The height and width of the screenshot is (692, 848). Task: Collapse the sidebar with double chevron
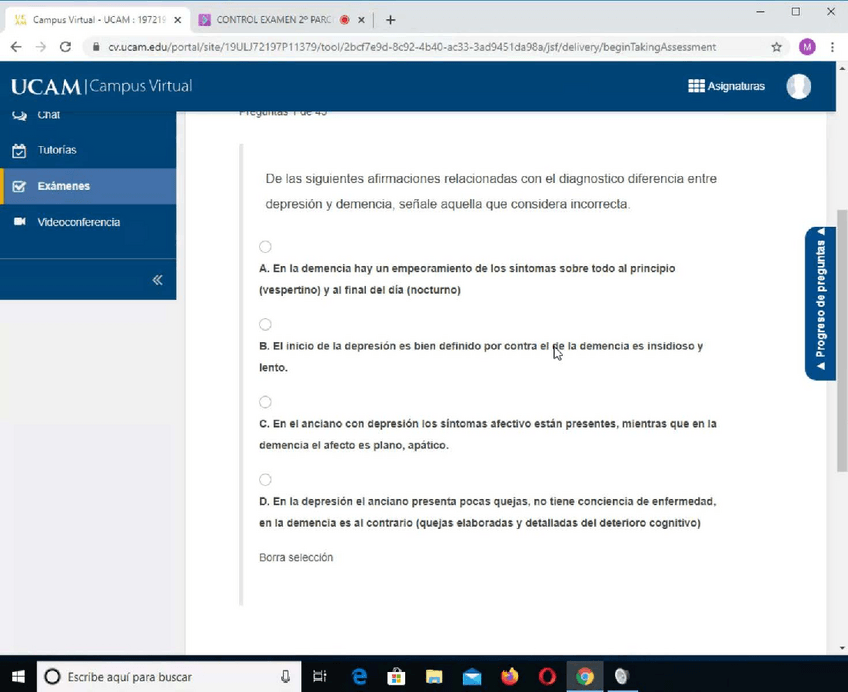pyautogui.click(x=157, y=280)
